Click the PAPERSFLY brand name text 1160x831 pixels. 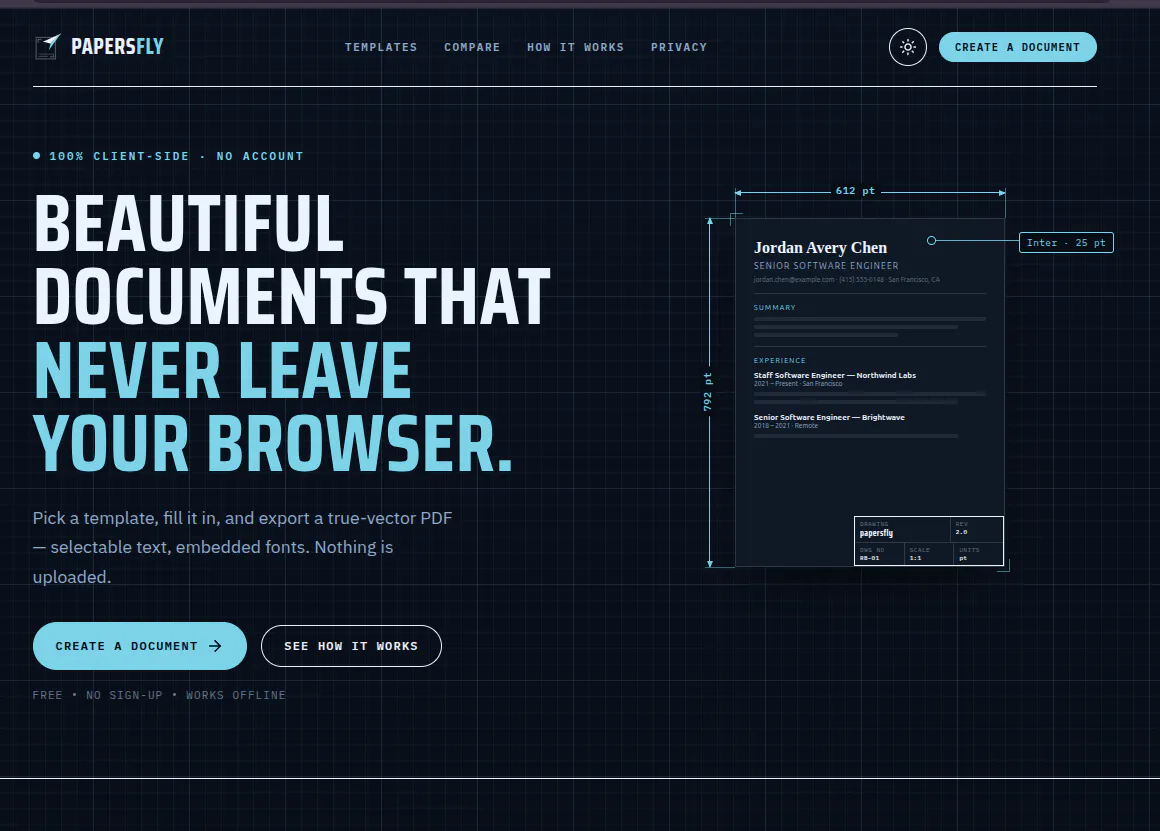[117, 47]
